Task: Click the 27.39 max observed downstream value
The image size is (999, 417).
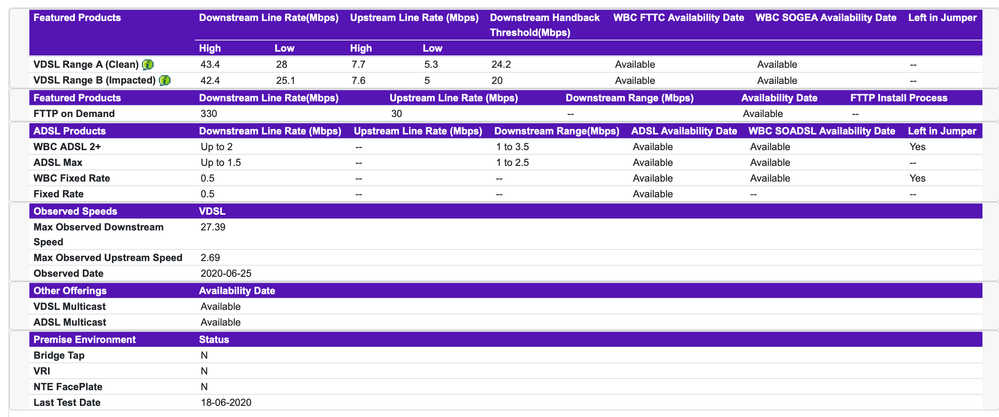Action: point(215,228)
